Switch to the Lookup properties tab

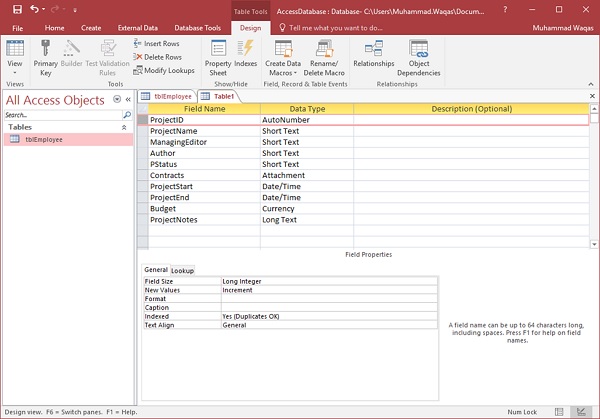click(x=182, y=270)
